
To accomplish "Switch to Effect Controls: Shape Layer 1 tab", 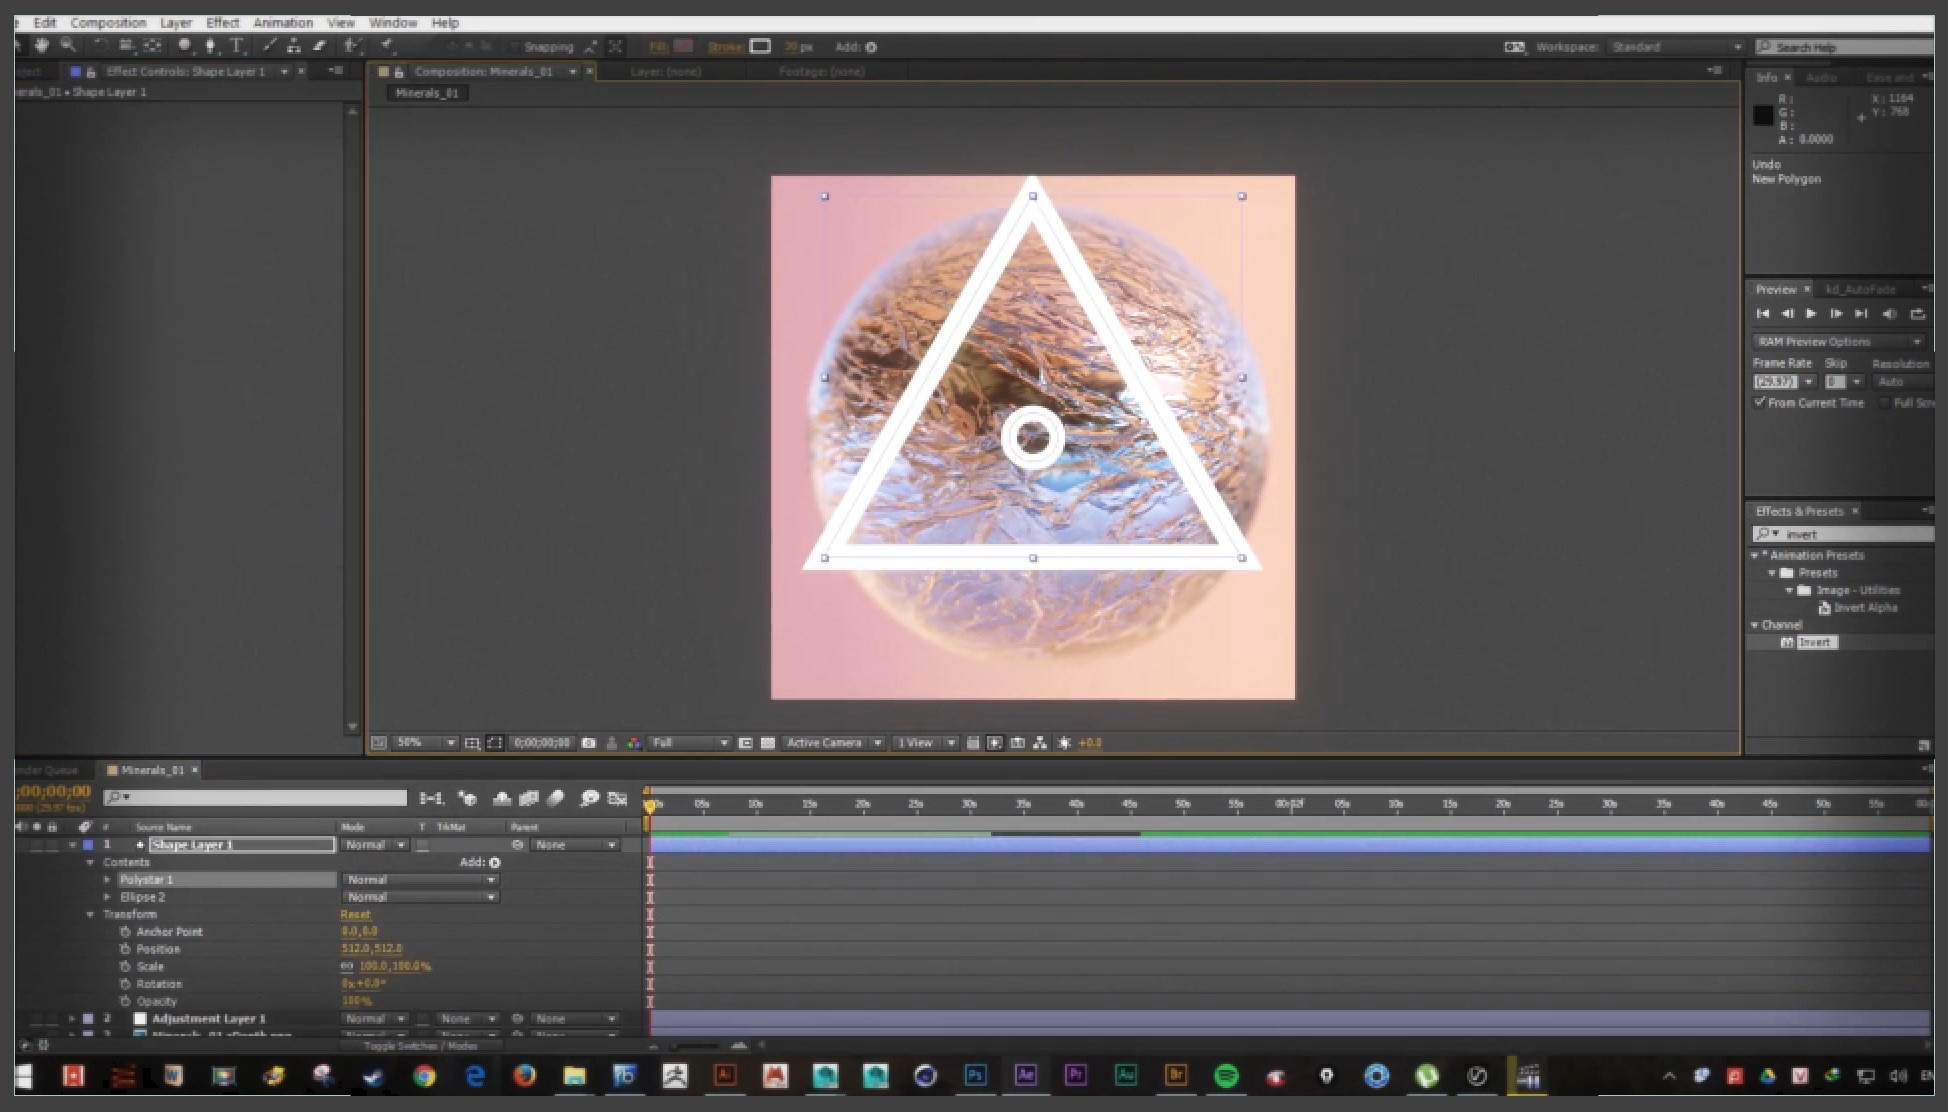I will (186, 71).
